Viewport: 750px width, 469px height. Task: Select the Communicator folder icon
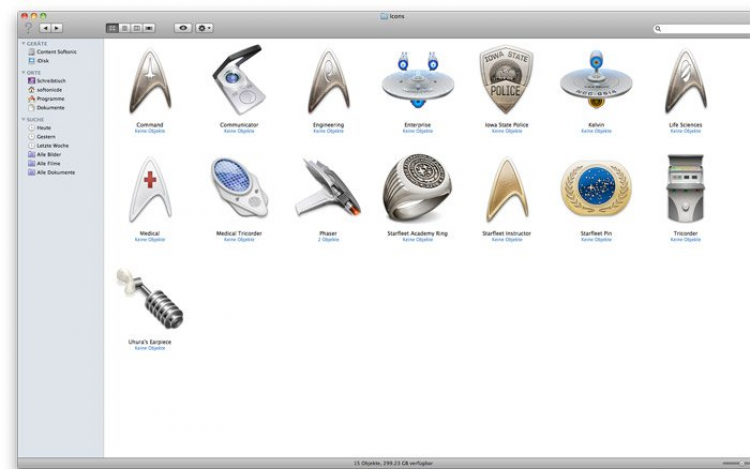coord(239,80)
